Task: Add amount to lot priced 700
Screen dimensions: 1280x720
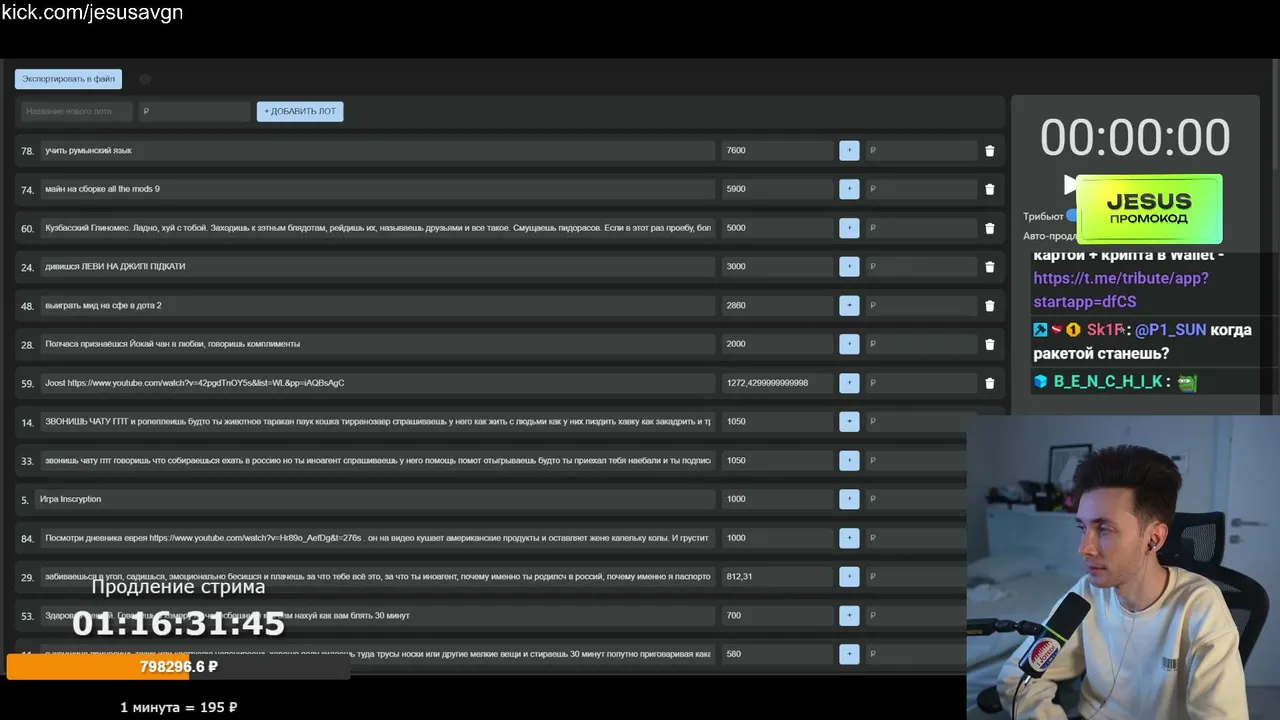Action: (849, 616)
